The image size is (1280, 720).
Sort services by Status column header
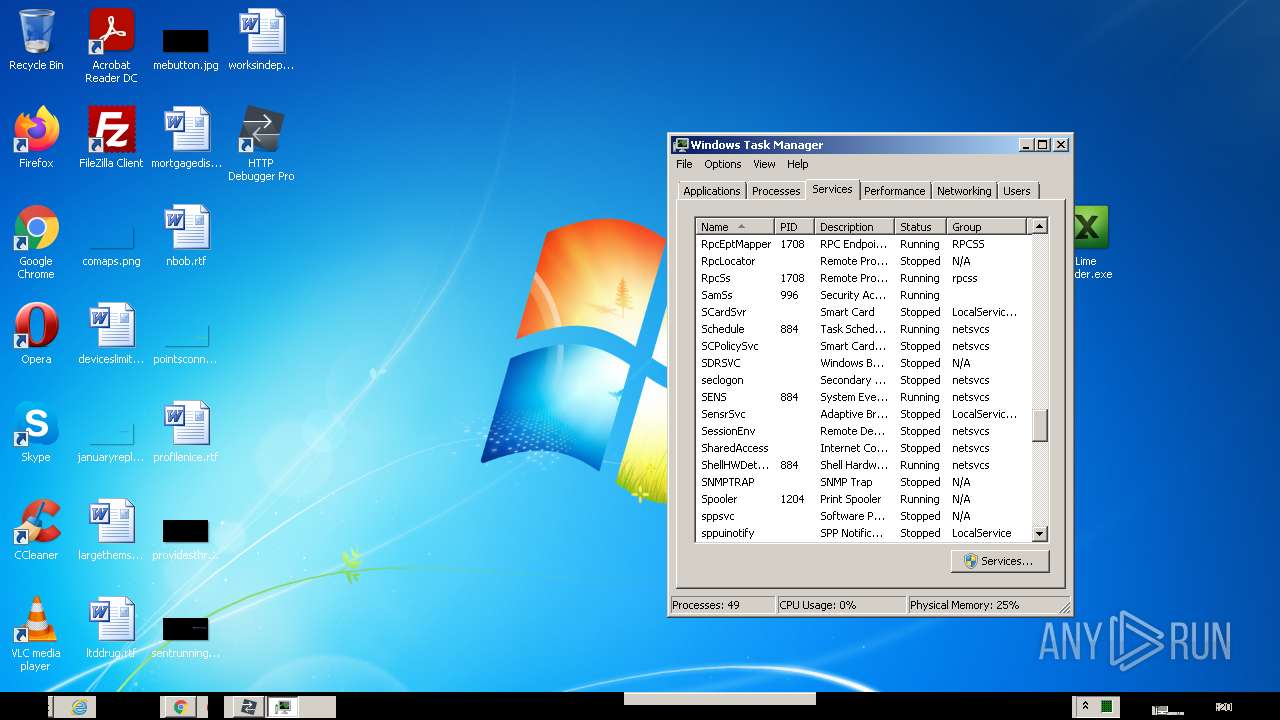point(921,227)
